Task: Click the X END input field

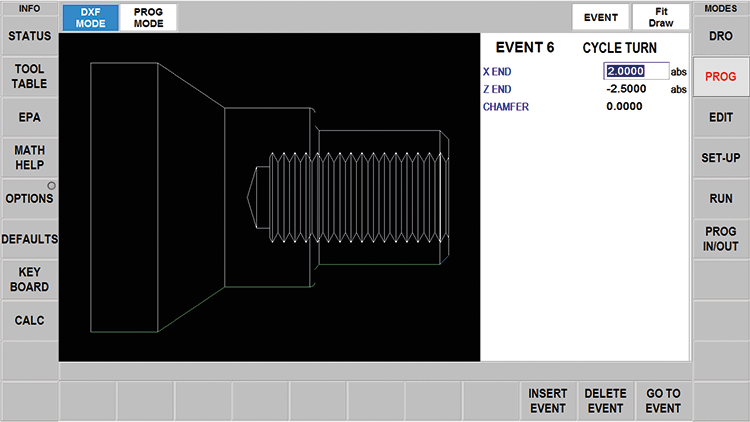Action: click(636, 71)
